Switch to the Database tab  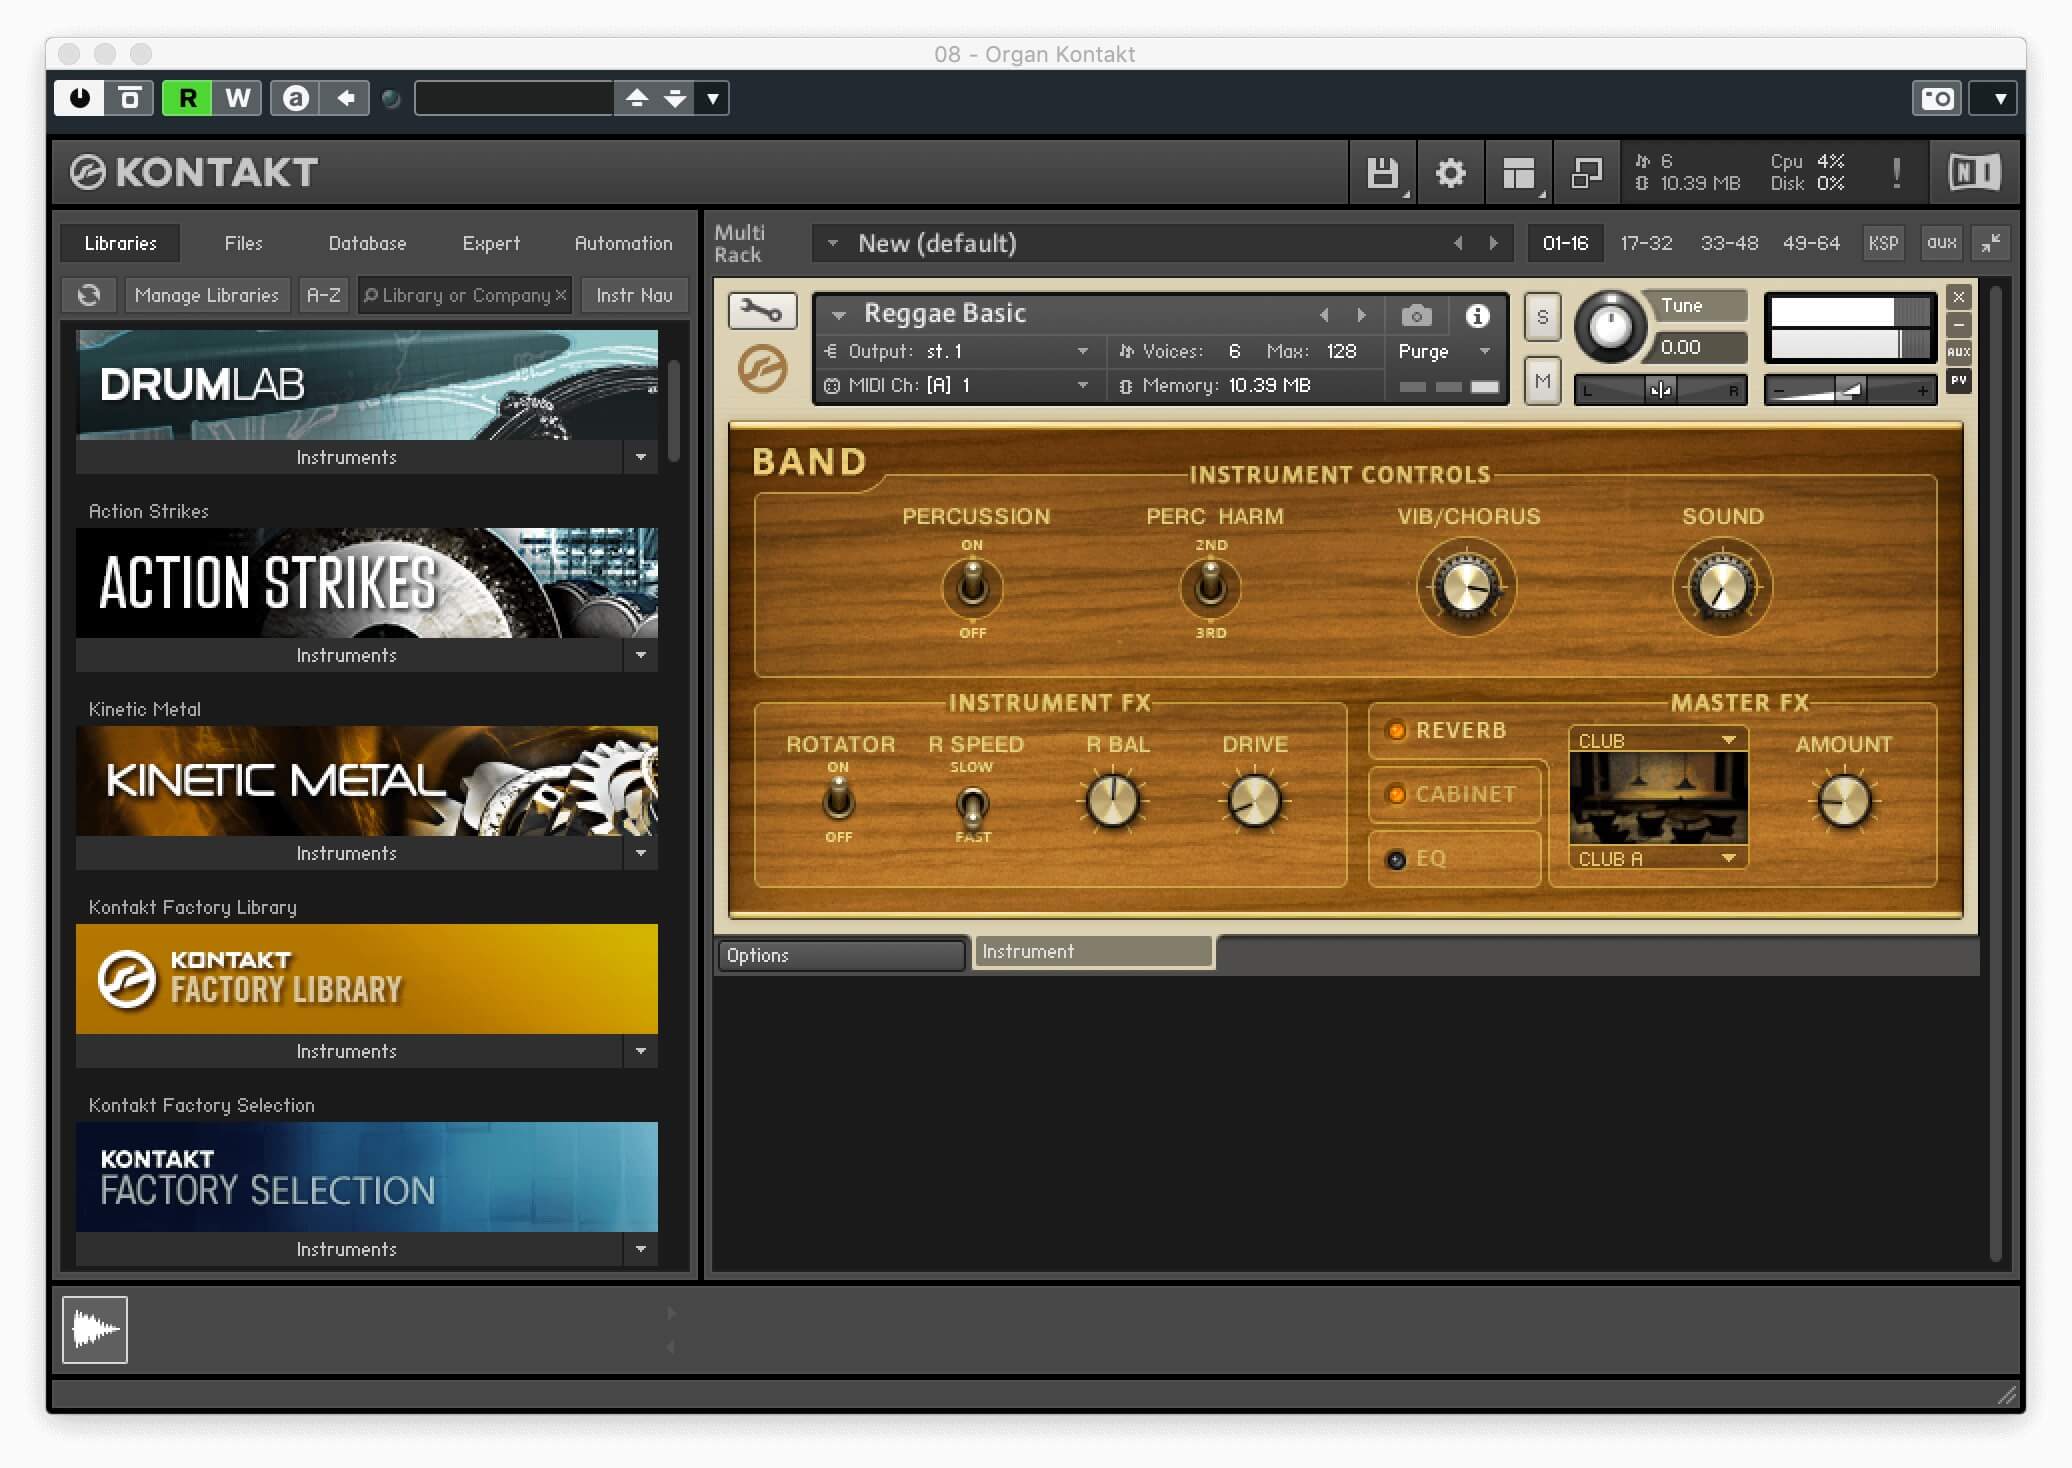pyautogui.click(x=367, y=243)
